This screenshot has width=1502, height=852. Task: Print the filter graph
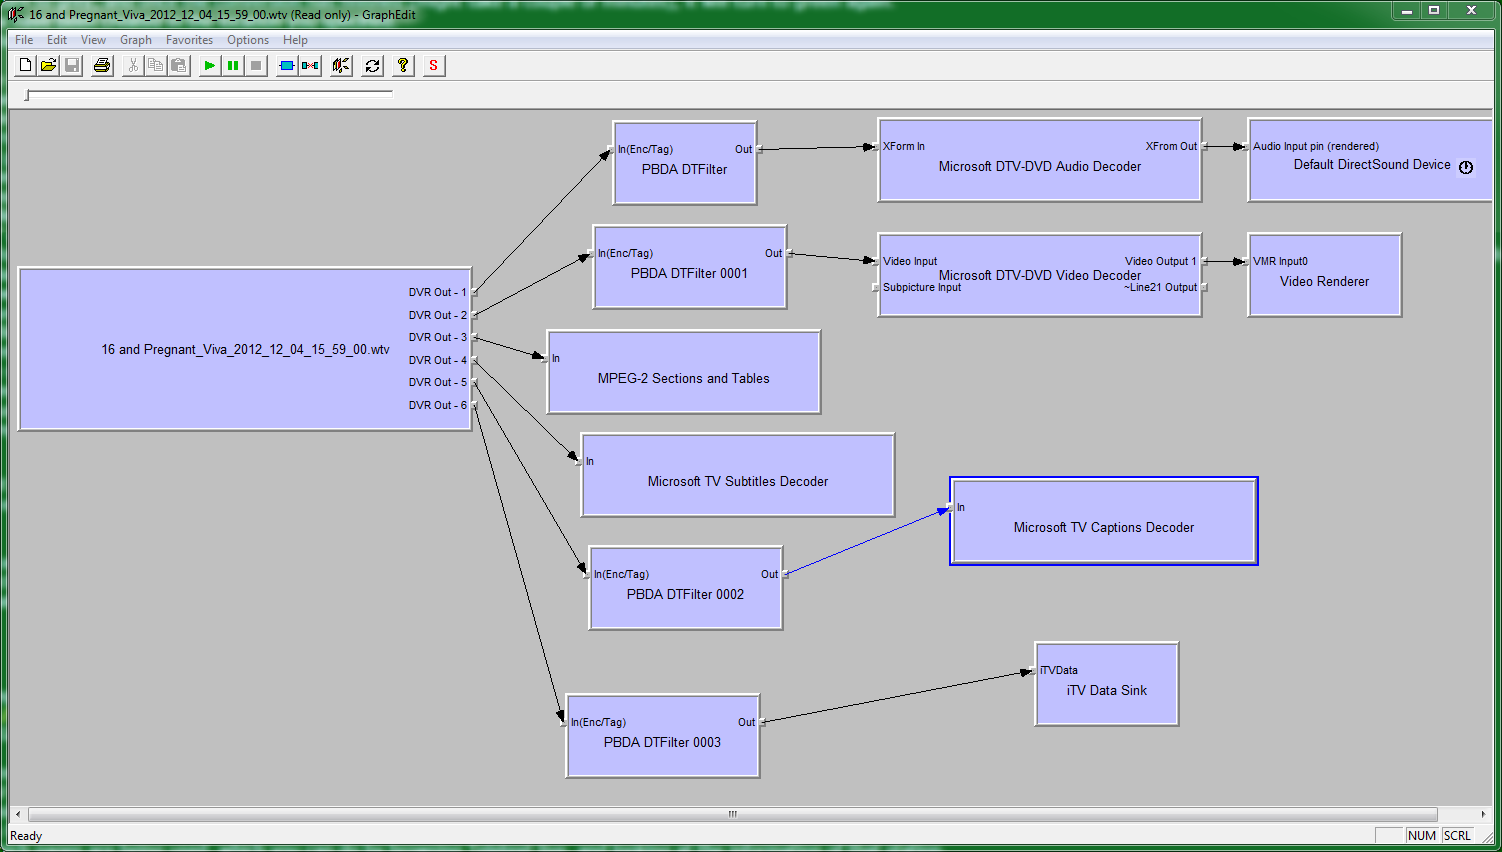(x=102, y=65)
